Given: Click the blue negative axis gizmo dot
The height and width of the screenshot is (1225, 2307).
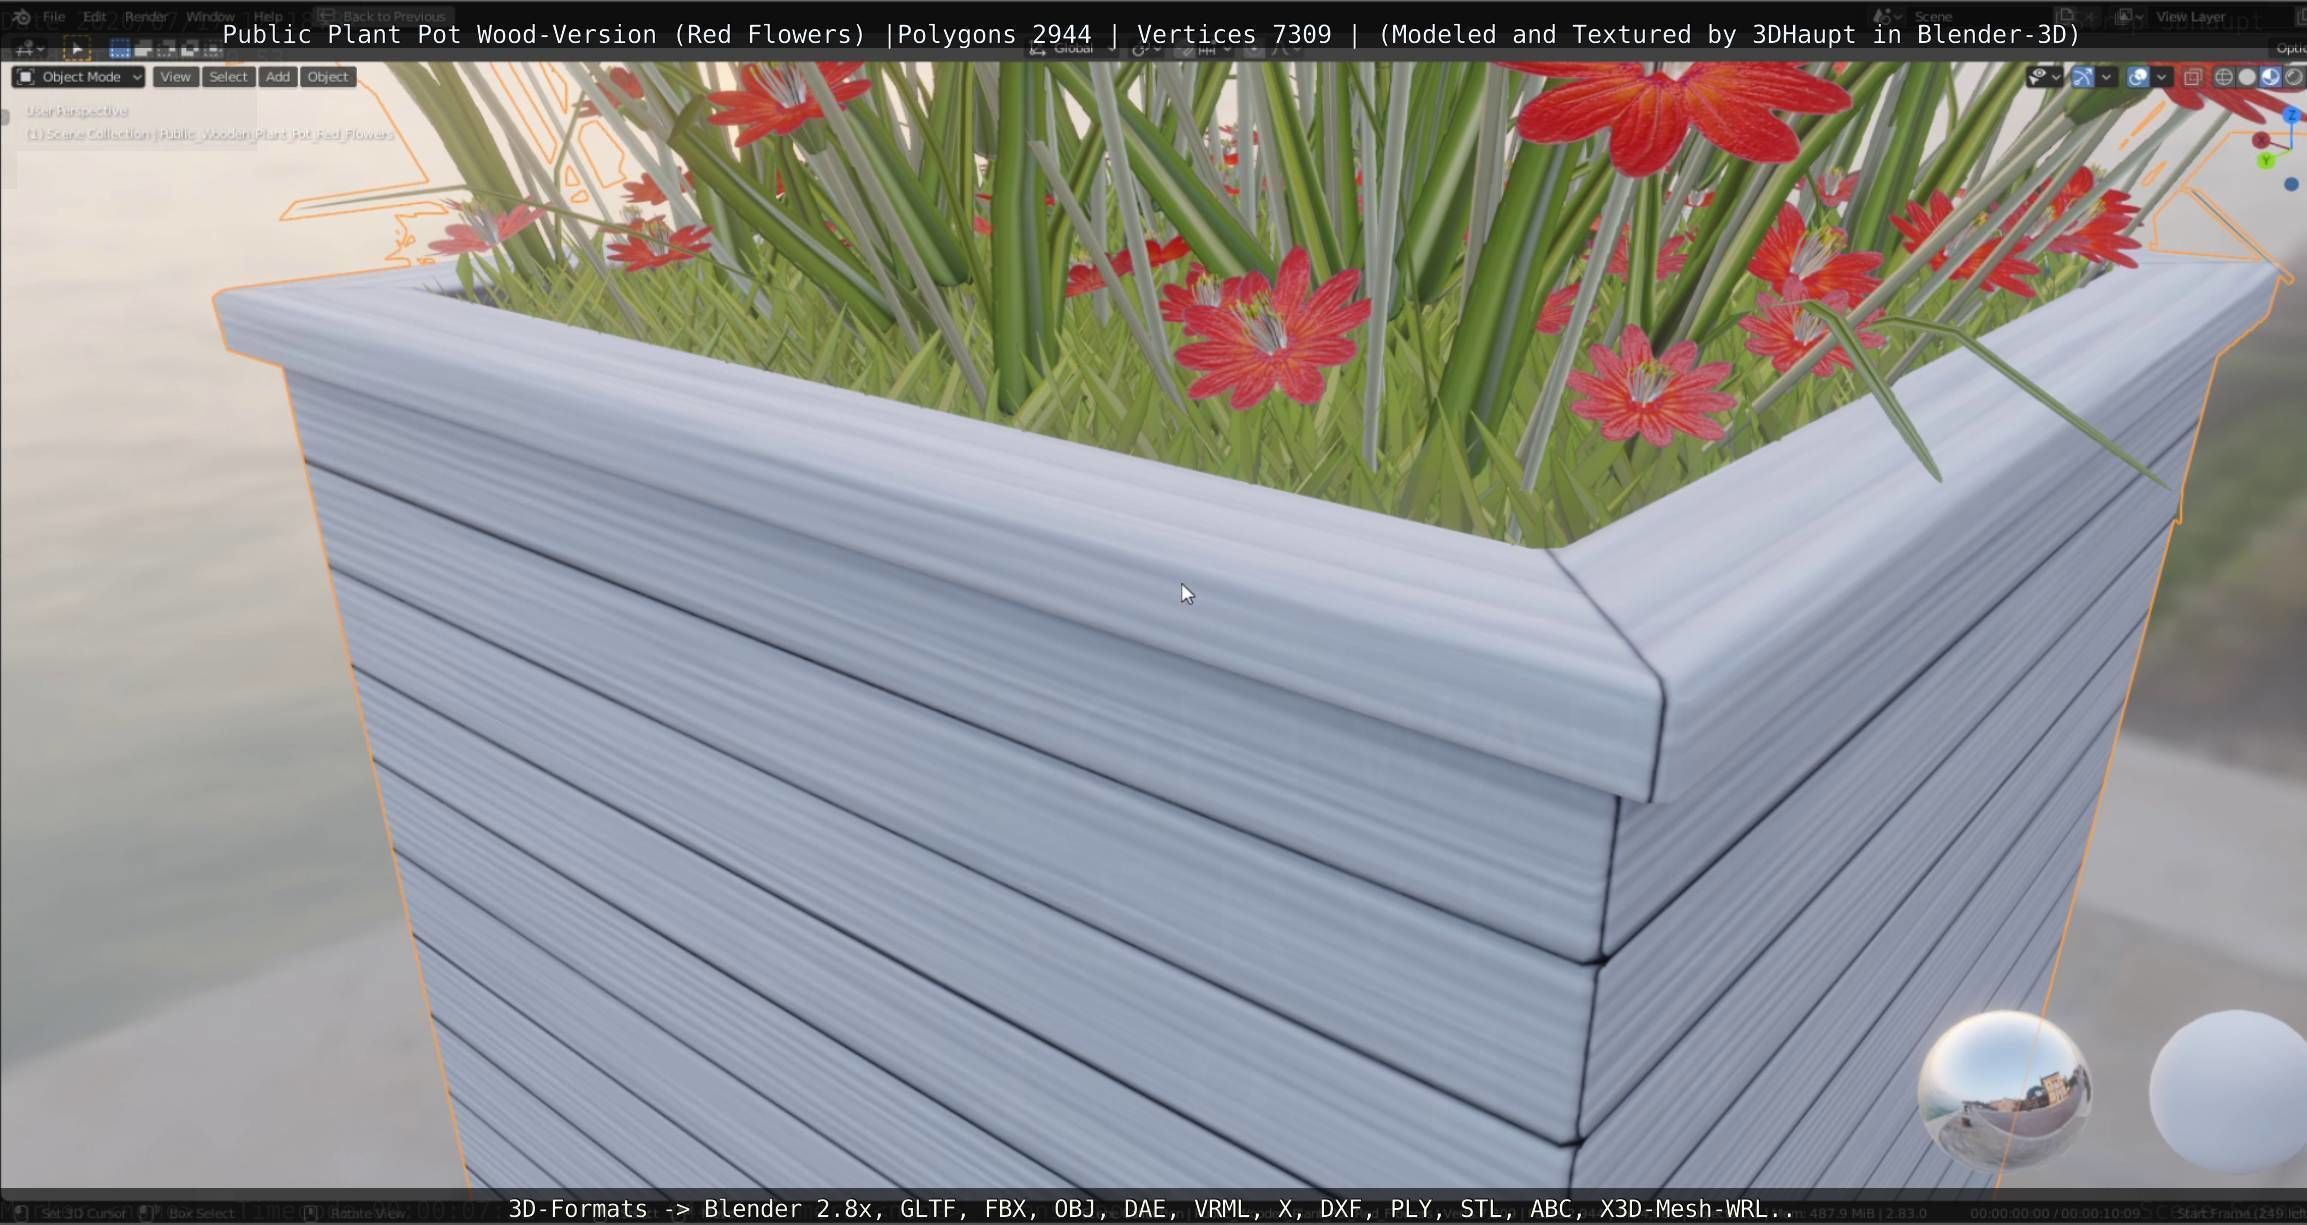Looking at the screenshot, I should tap(2291, 184).
